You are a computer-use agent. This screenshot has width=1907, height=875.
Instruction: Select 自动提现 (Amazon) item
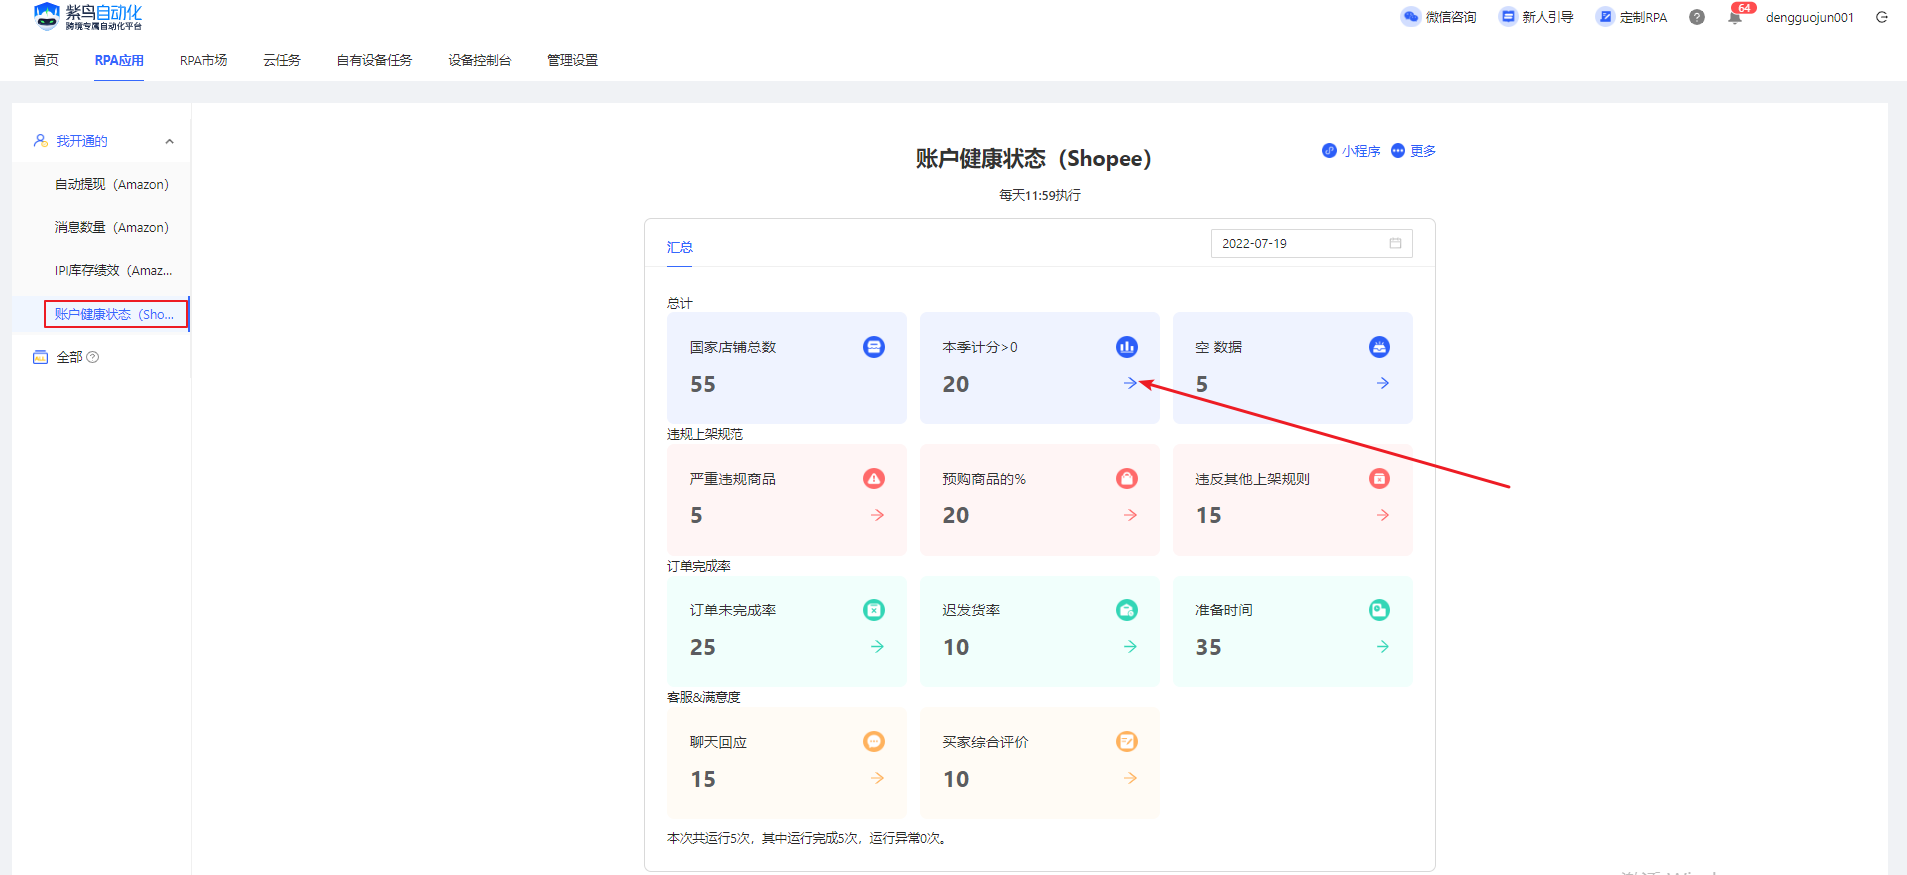112,184
